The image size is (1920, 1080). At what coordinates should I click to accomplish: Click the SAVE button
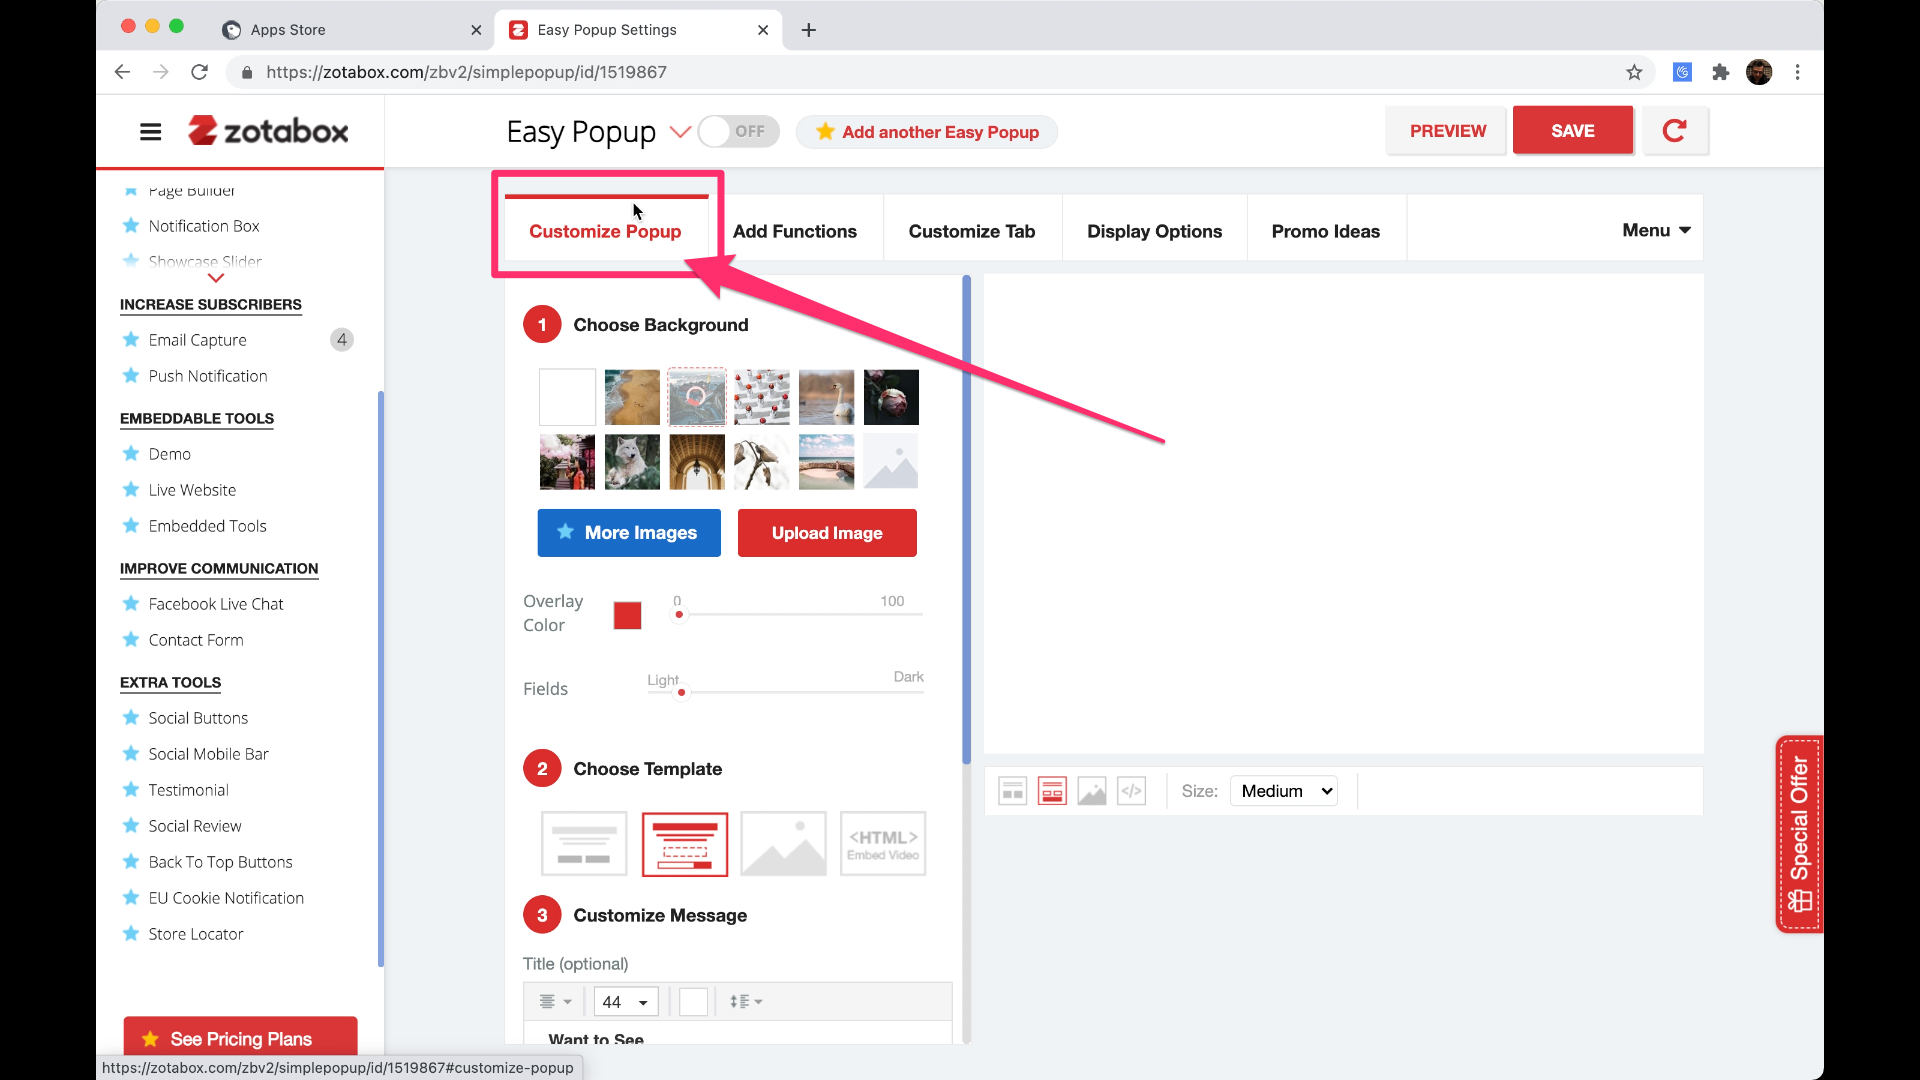pos(1572,131)
